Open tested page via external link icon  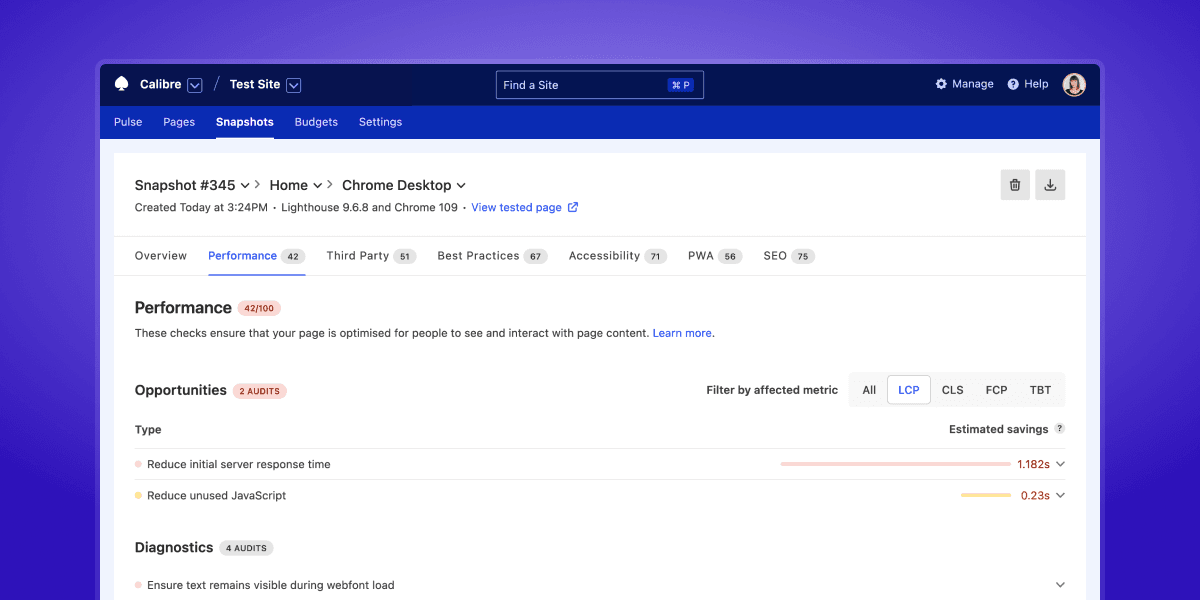click(572, 207)
